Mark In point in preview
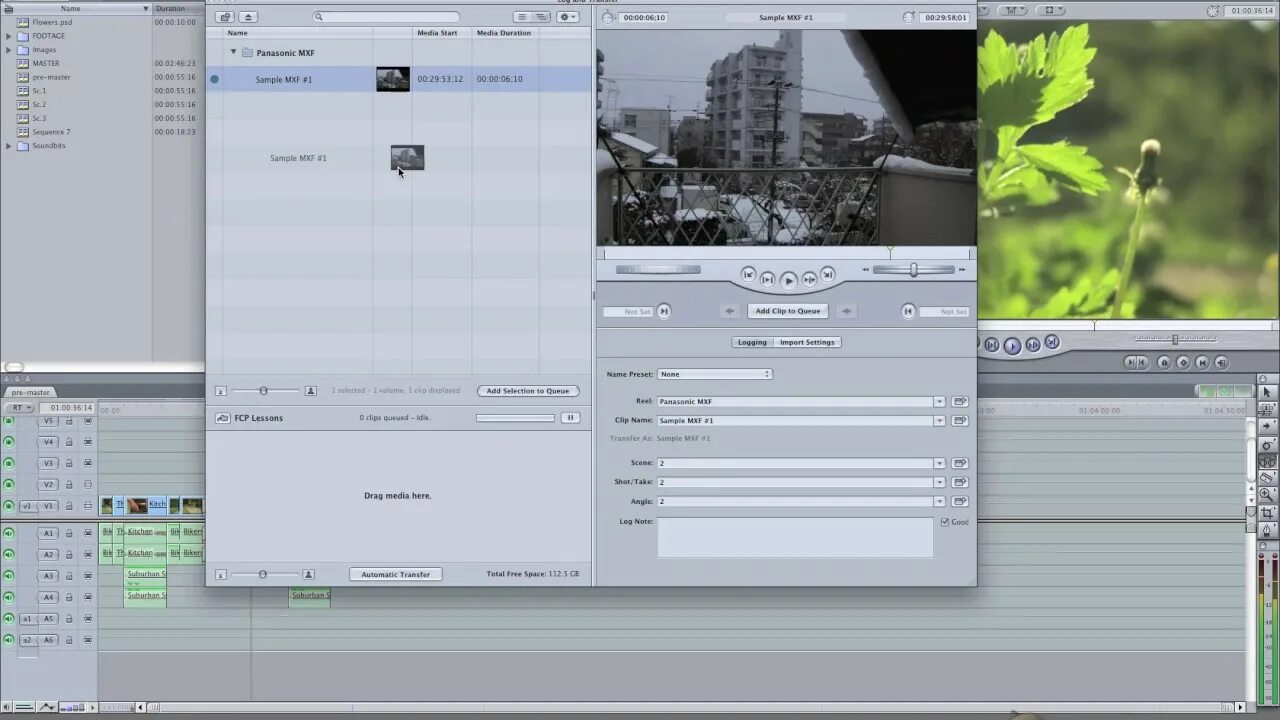This screenshot has height=720, width=1280. [664, 311]
